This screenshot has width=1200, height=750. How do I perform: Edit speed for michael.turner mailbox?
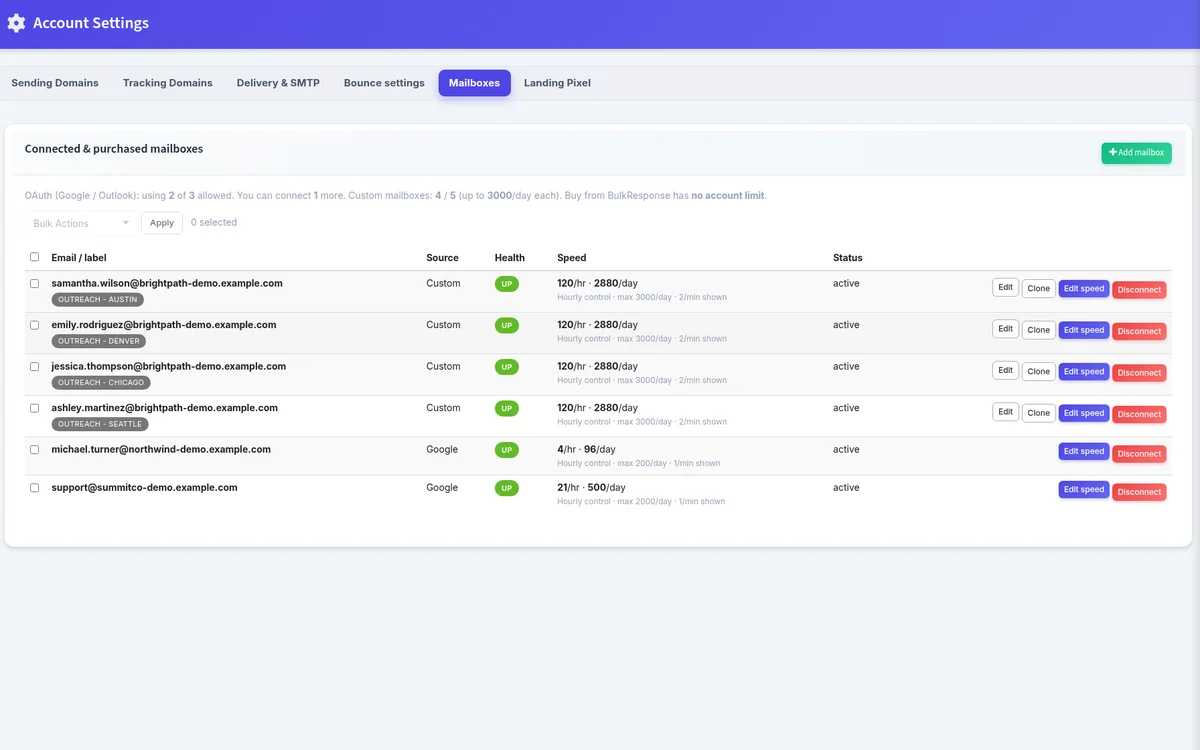(1084, 451)
